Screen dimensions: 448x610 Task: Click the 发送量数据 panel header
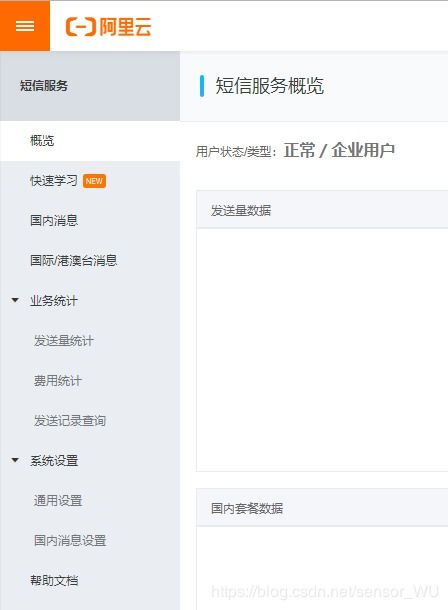coord(322,210)
